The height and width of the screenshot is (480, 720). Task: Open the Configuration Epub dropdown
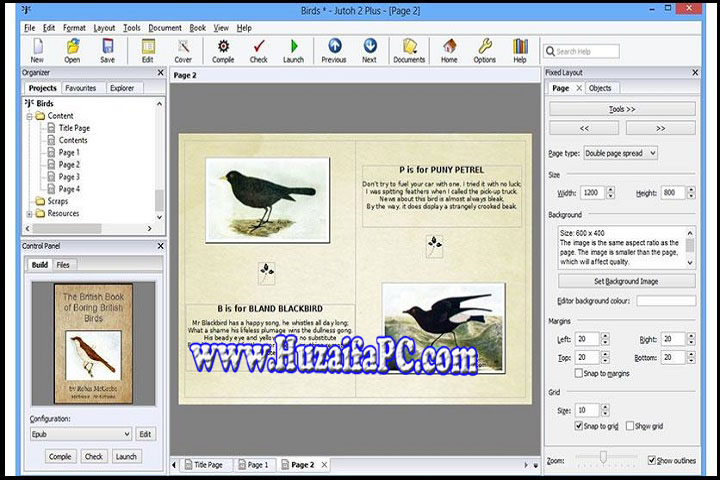81,434
